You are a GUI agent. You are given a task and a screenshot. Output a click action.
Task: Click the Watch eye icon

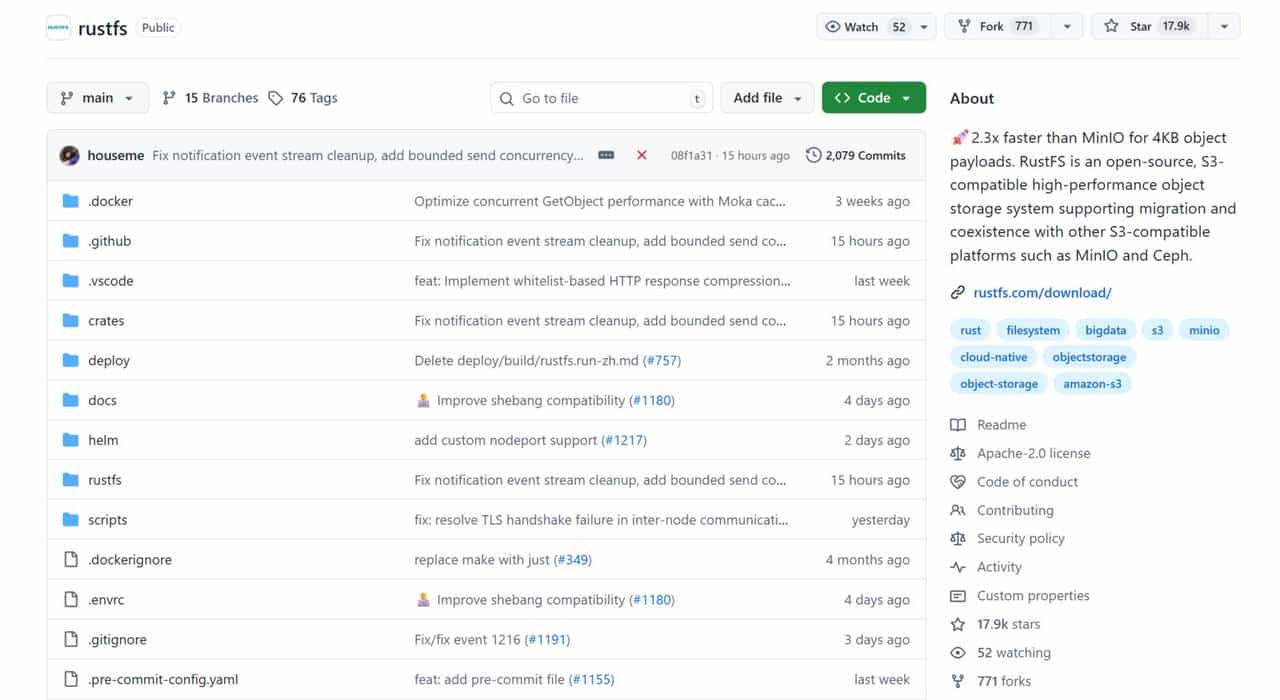click(831, 26)
